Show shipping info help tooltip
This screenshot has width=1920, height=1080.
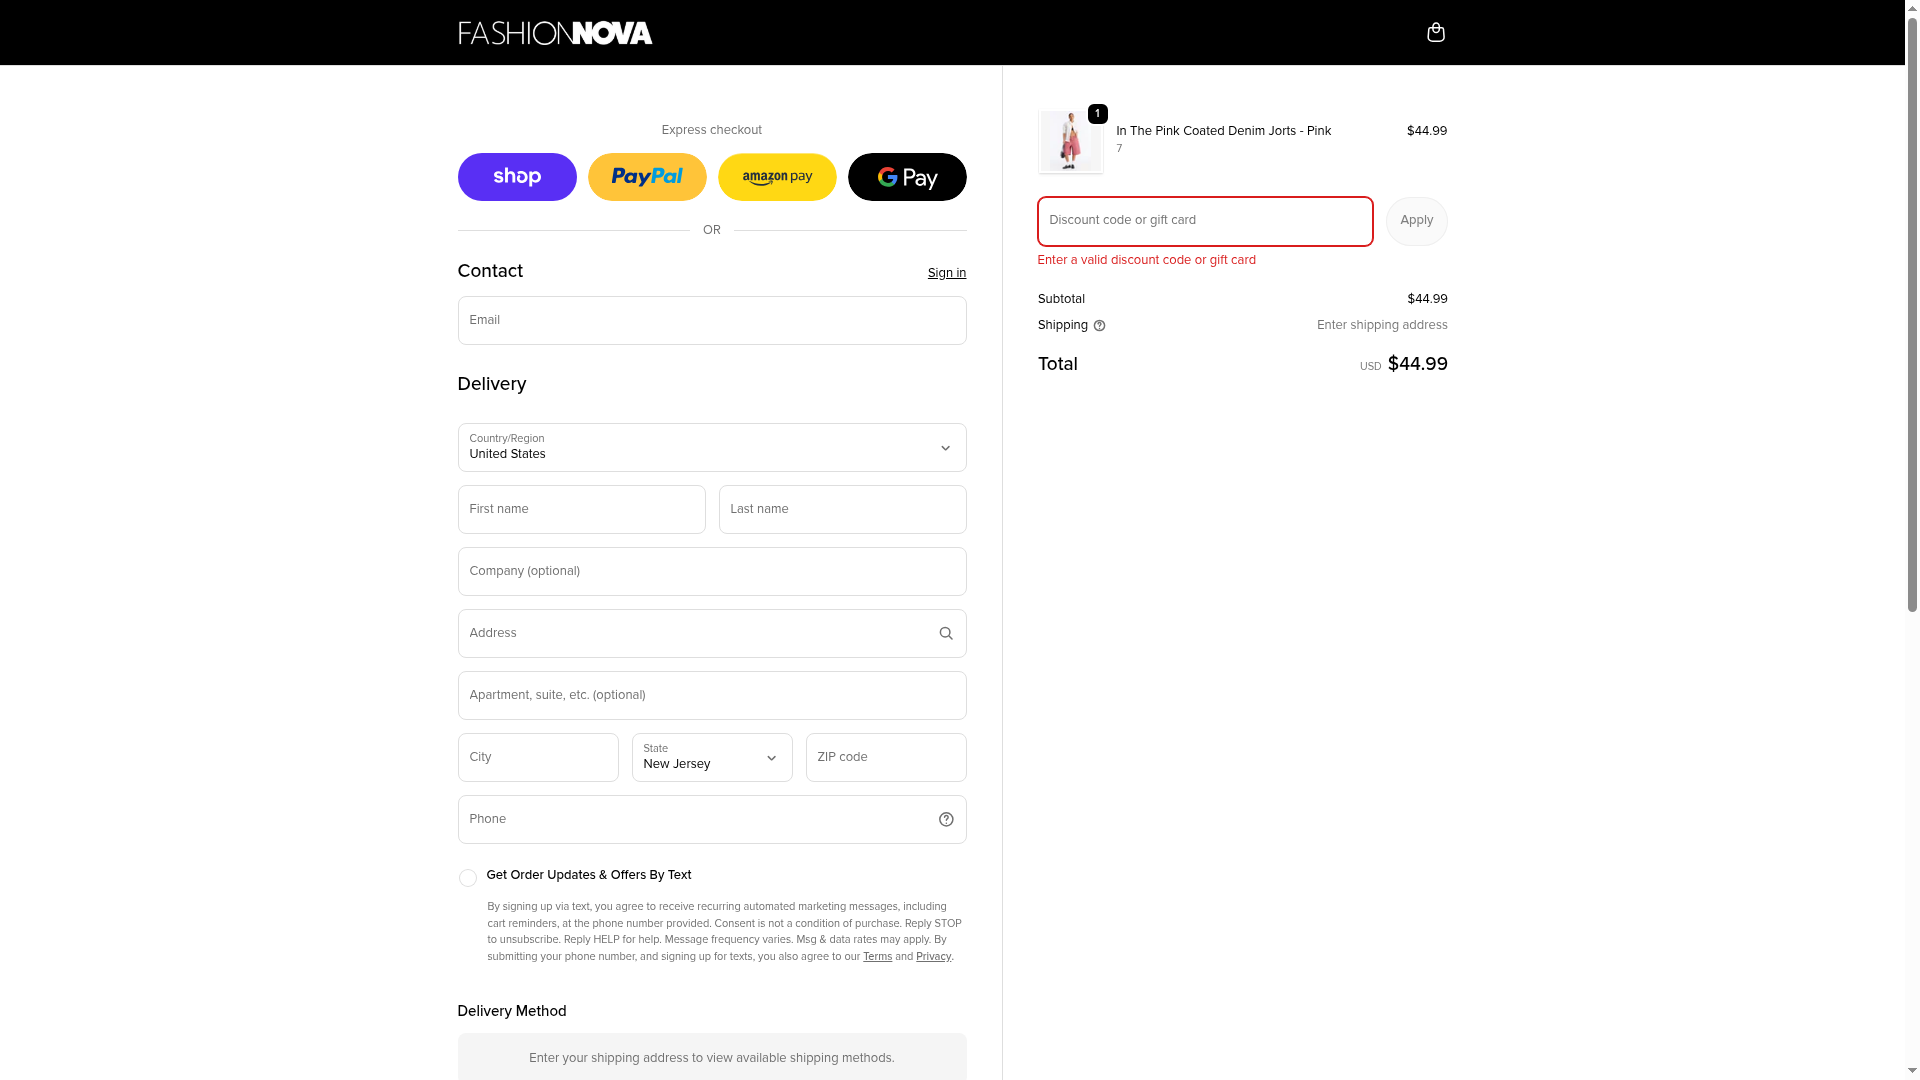(x=1099, y=326)
